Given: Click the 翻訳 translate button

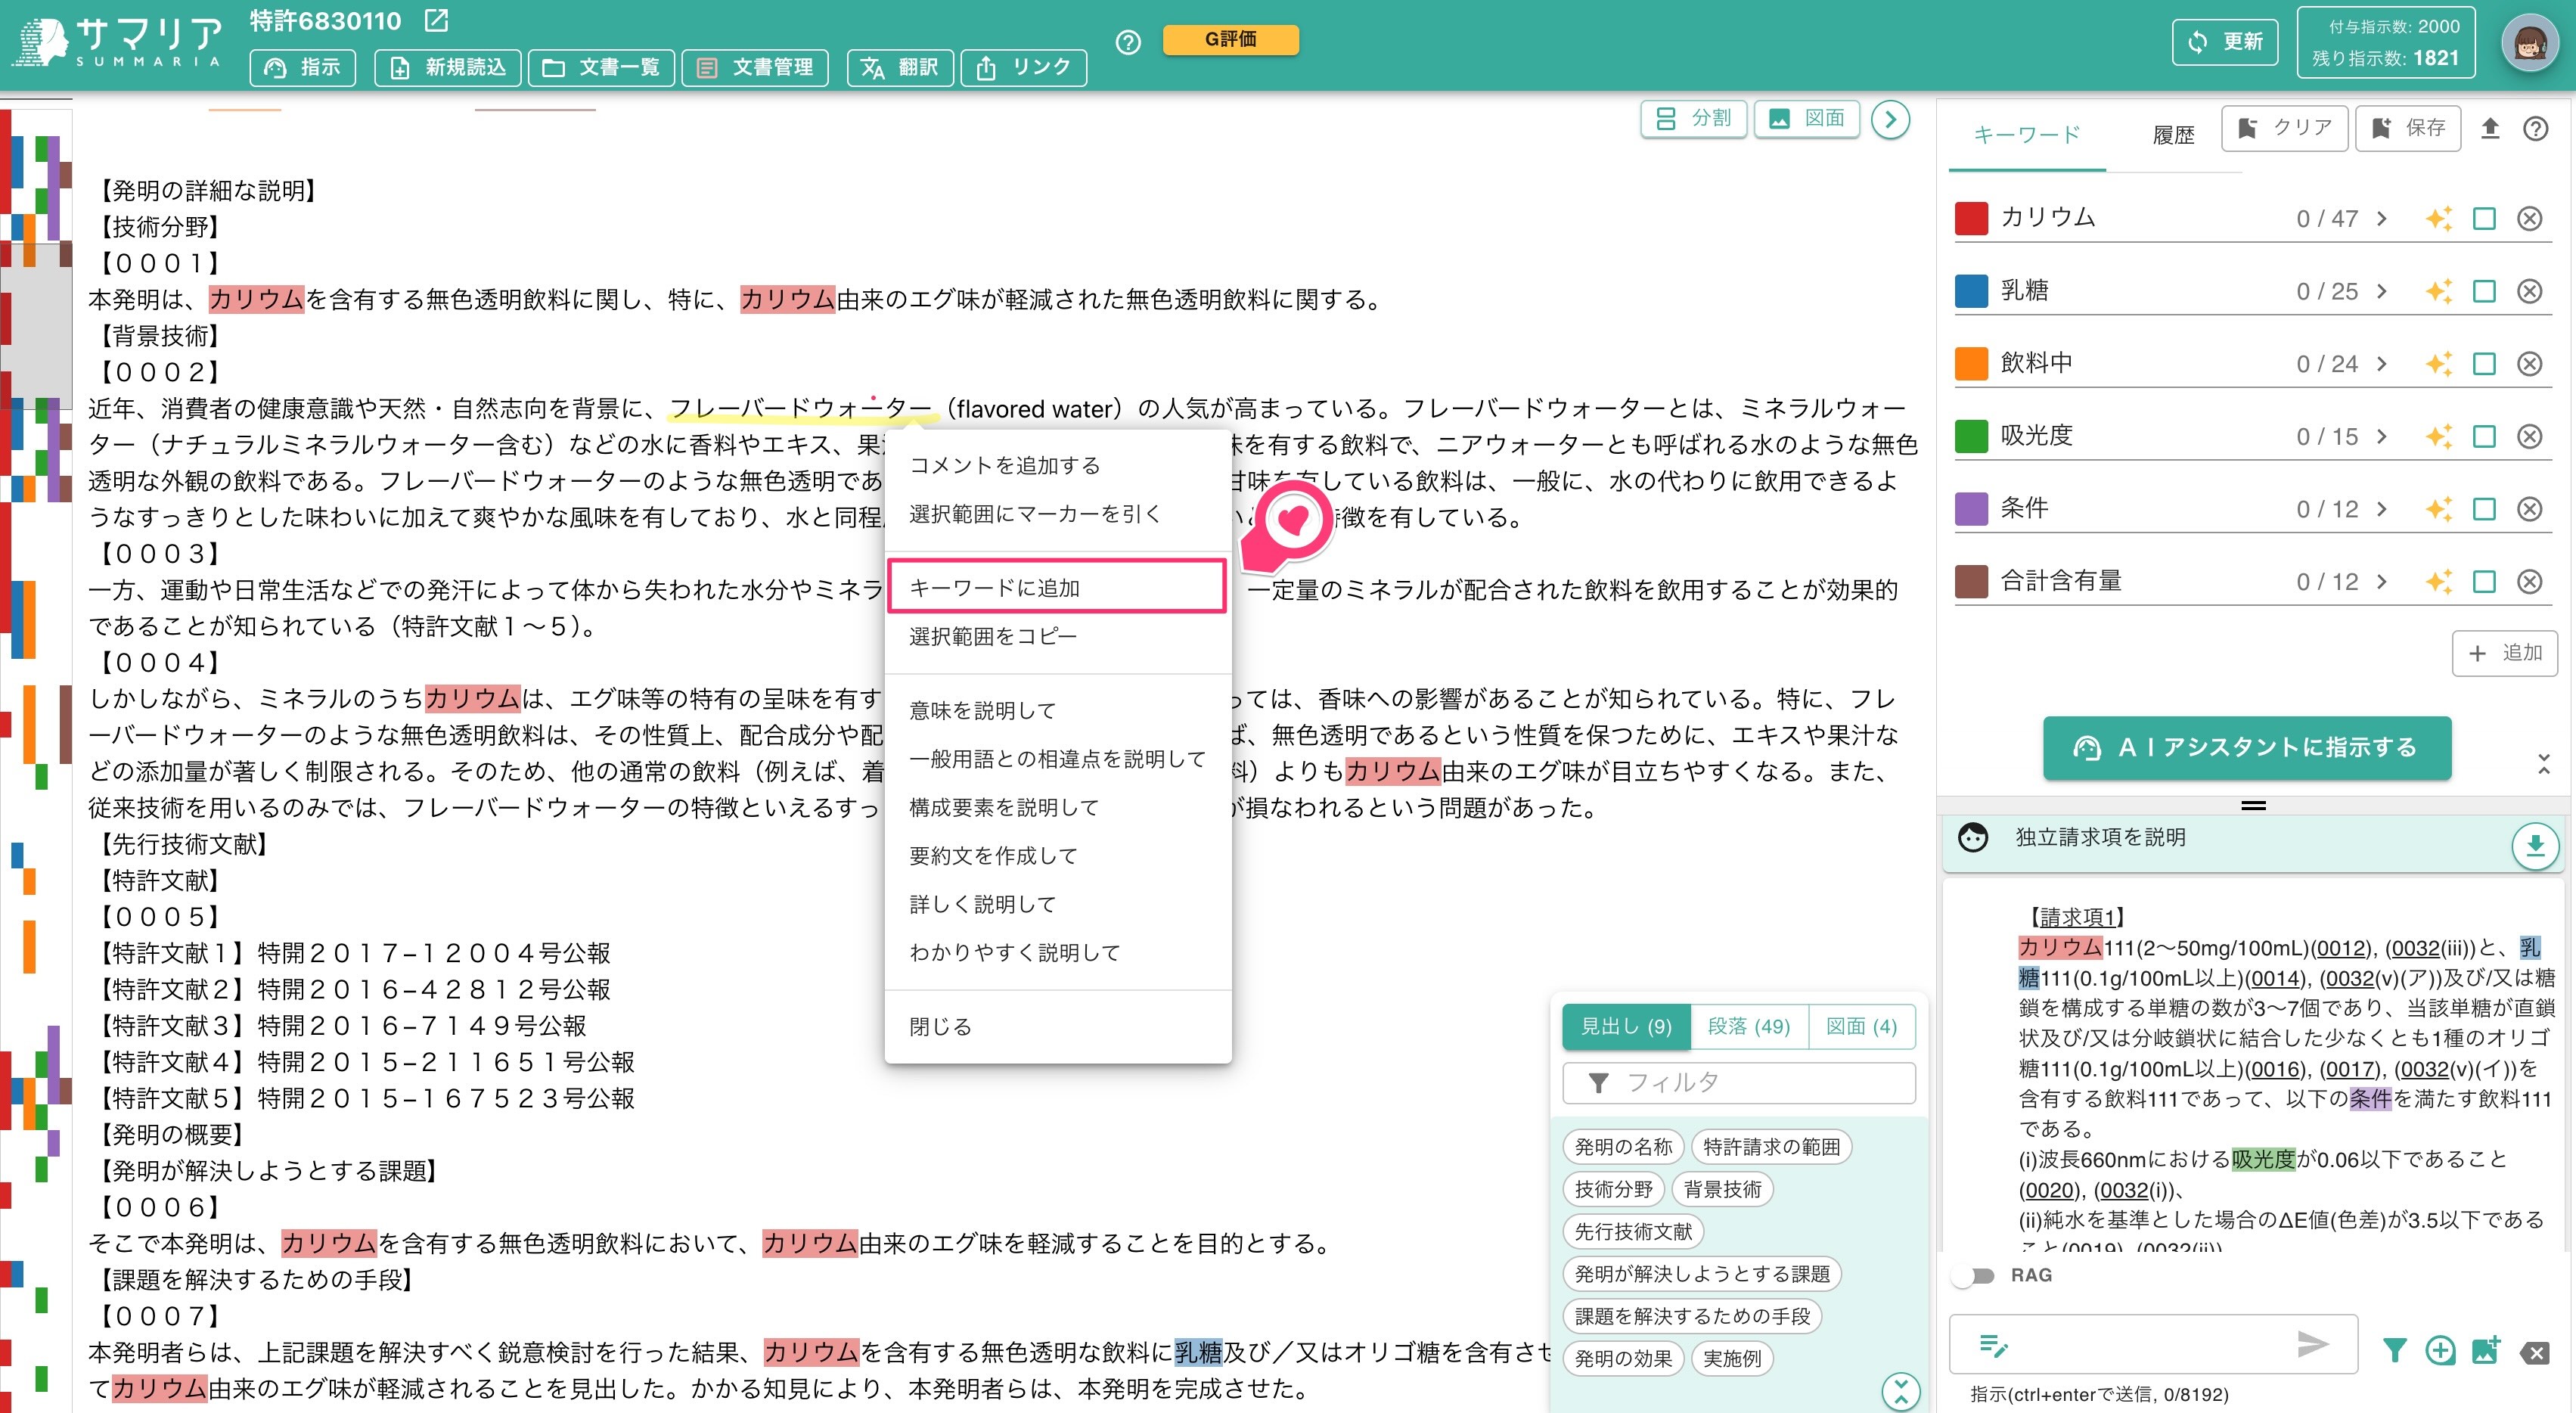Looking at the screenshot, I should click(900, 67).
